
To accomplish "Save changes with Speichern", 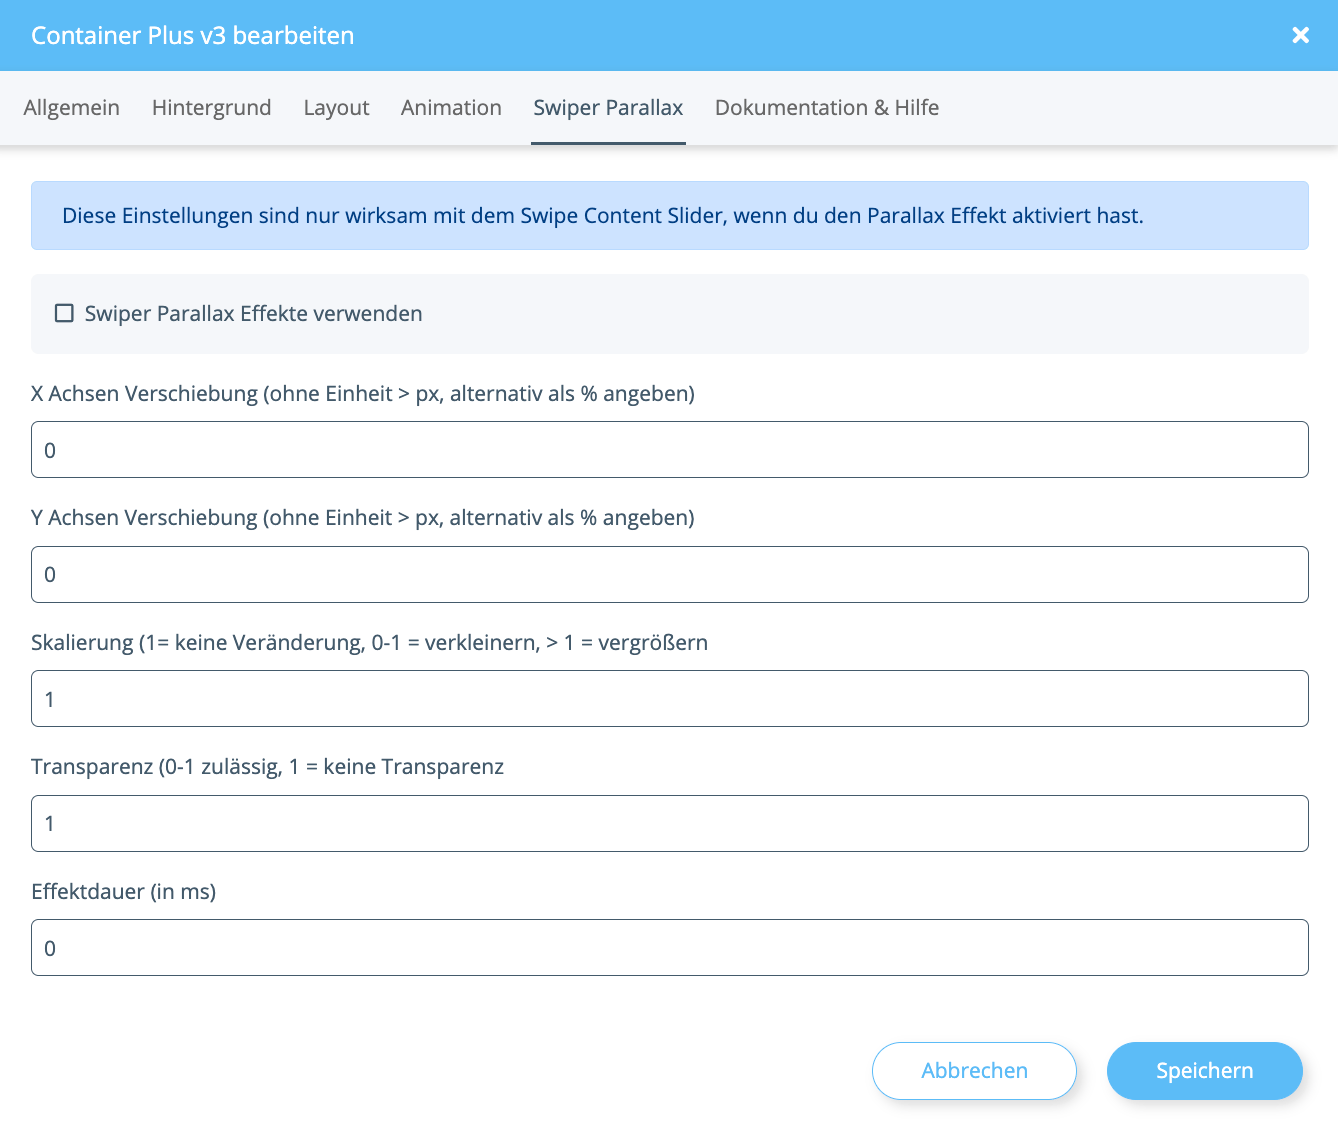I will 1205,1071.
